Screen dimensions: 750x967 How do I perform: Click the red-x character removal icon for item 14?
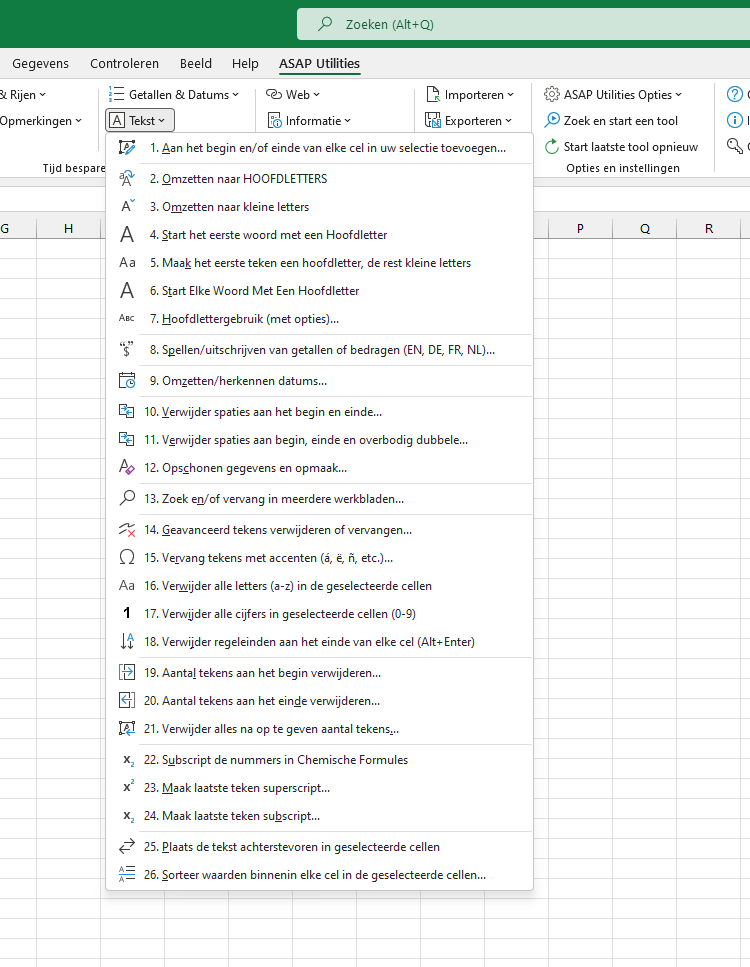[126, 530]
